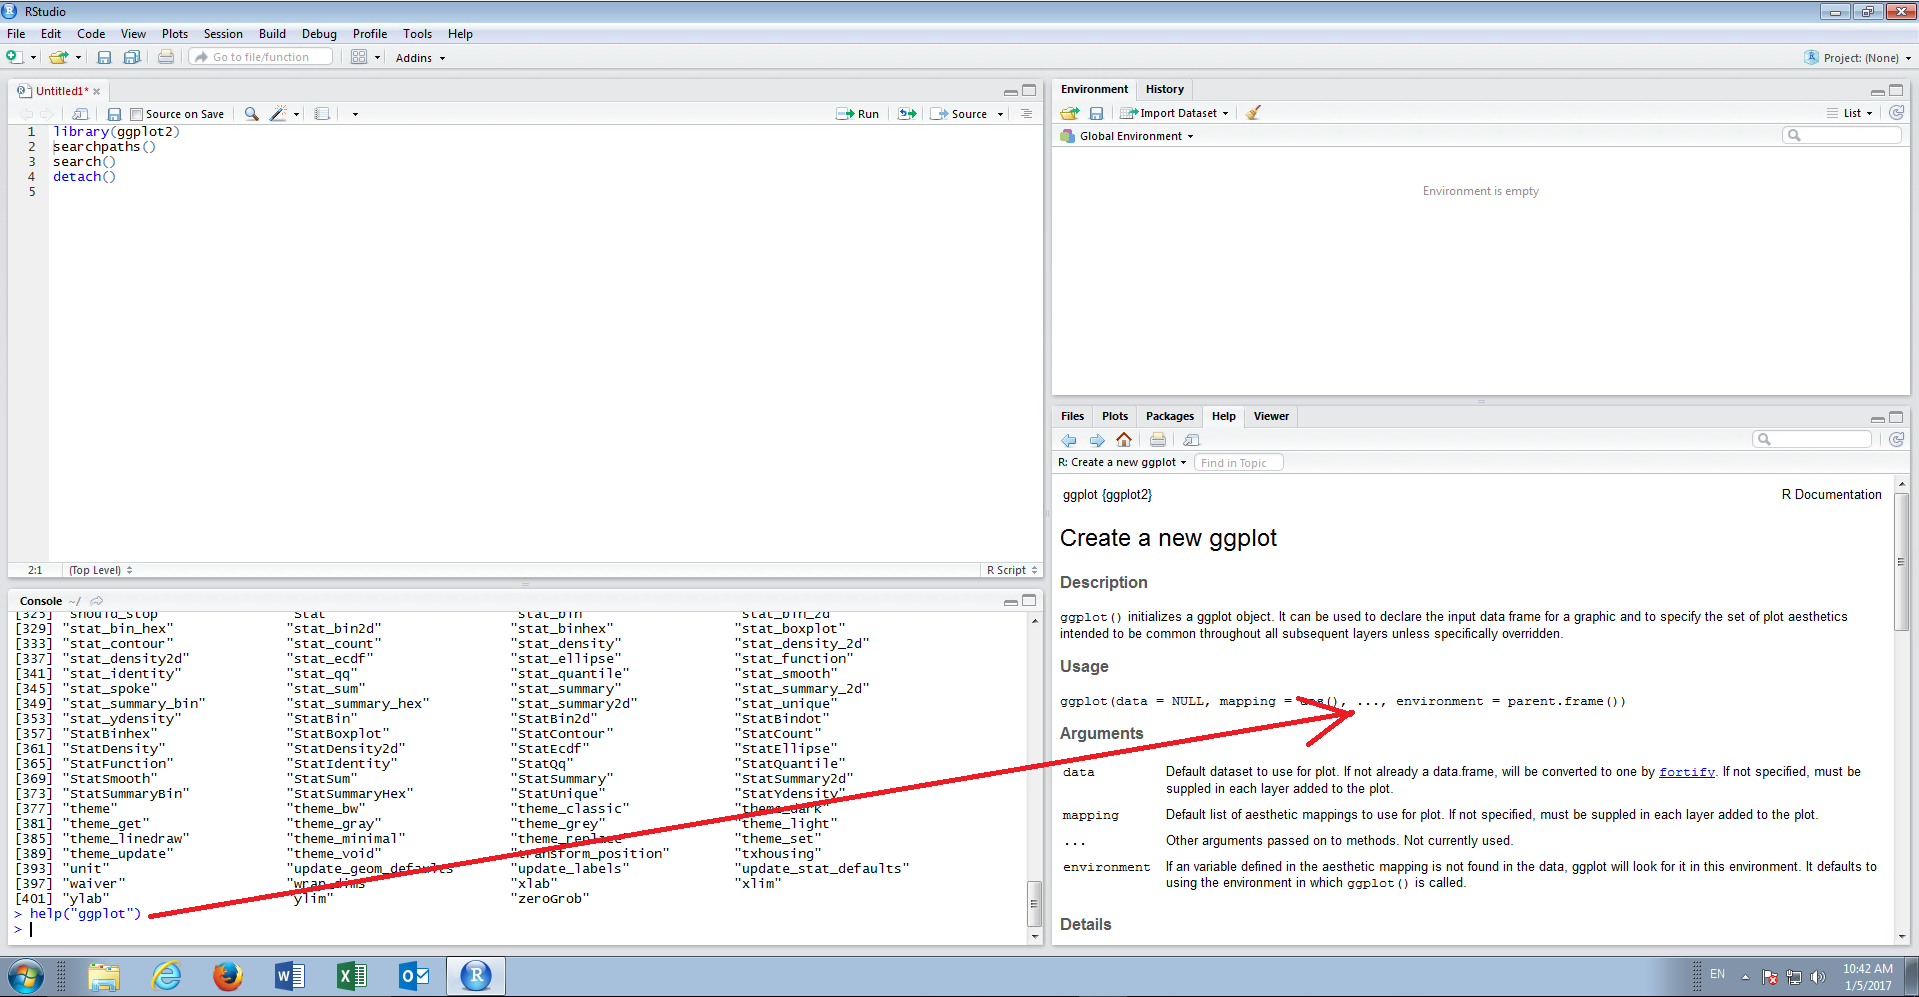Screen dimensions: 1919x997
Task: Open the Code menu
Action: coord(91,34)
